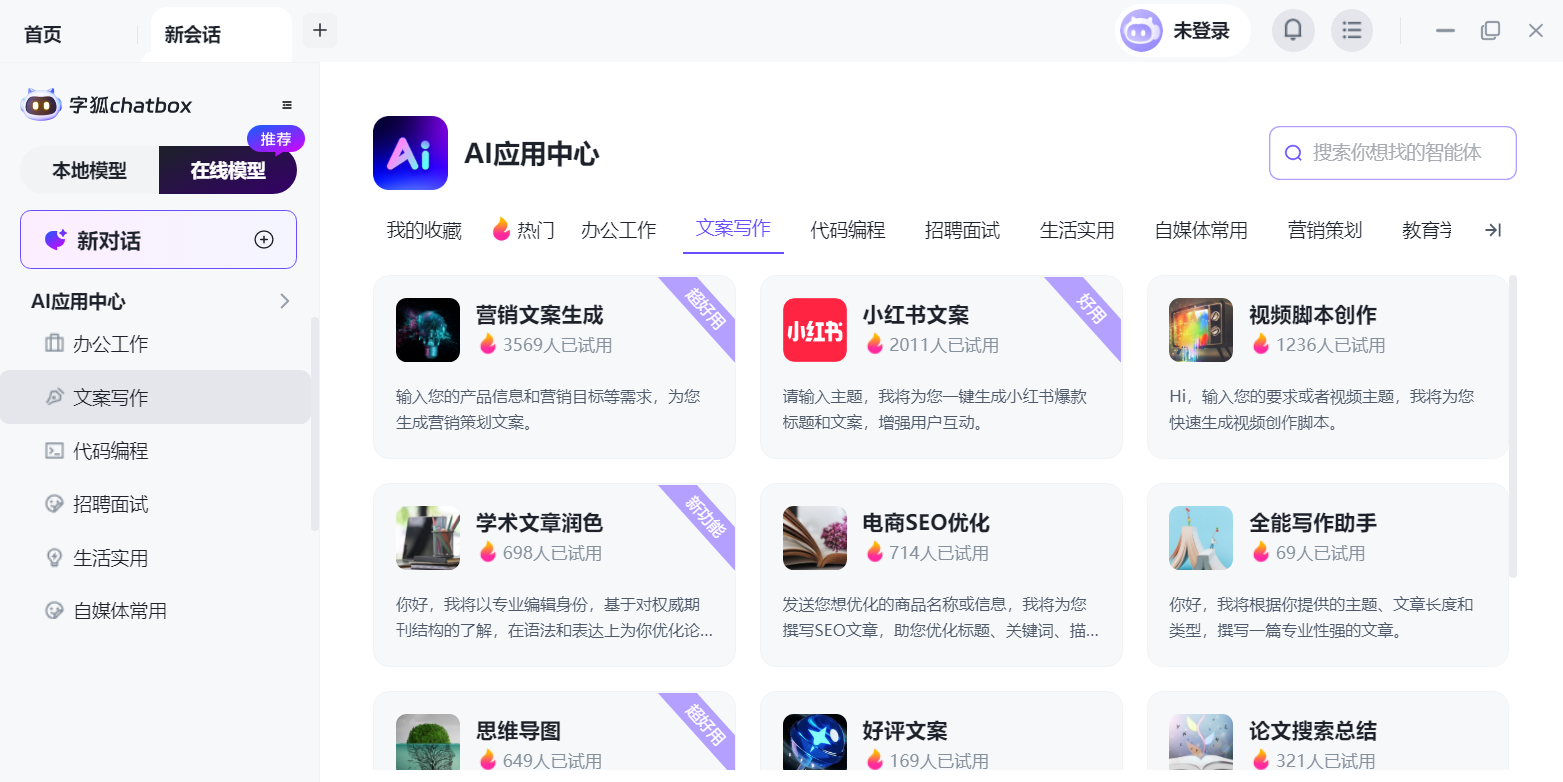Switch to 本地模型 mode
1563x782 pixels.
click(x=90, y=171)
